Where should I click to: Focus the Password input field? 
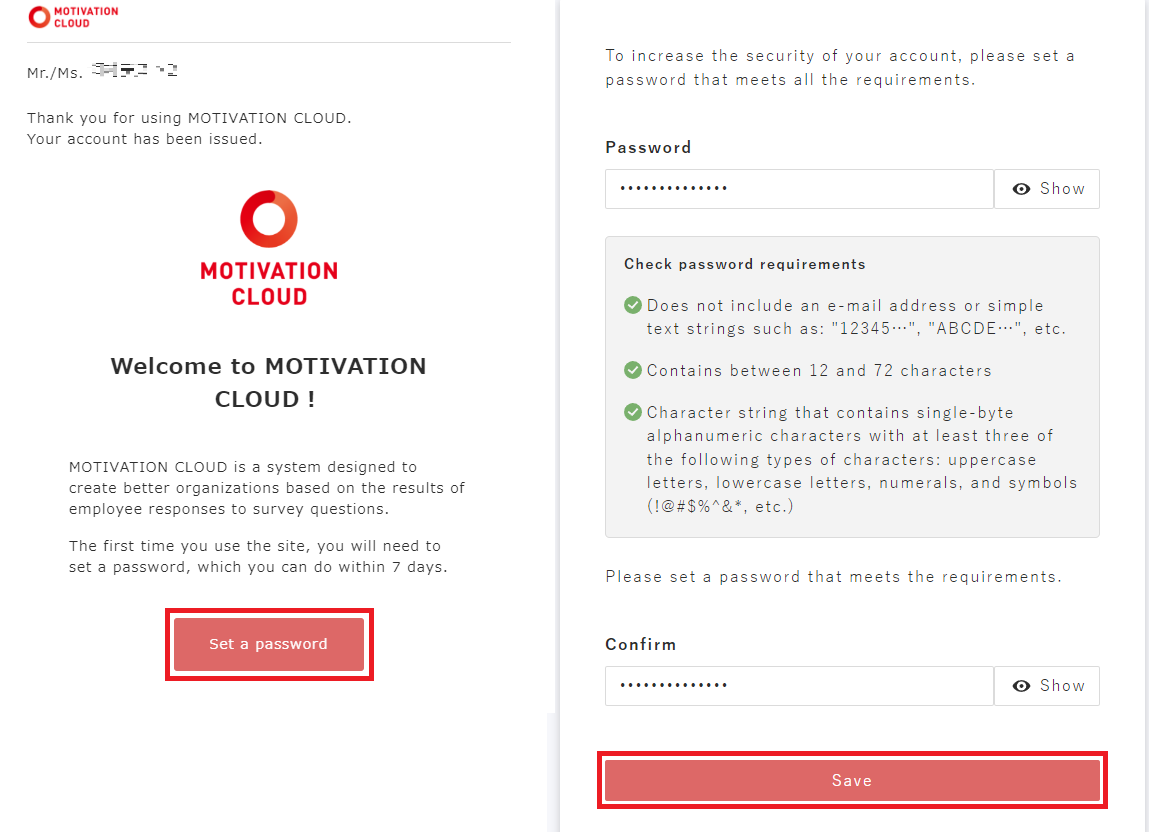(x=799, y=189)
